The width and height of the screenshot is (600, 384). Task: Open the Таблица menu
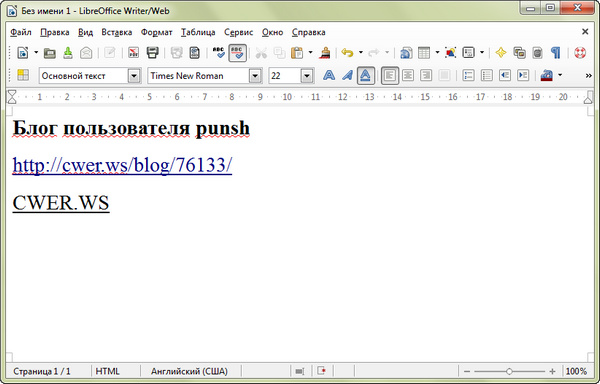pos(198,32)
